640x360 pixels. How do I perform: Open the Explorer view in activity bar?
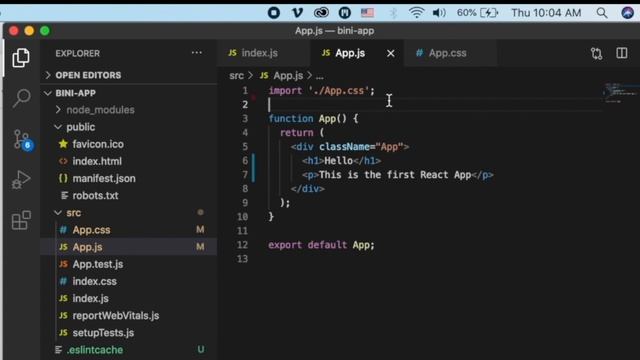21,58
